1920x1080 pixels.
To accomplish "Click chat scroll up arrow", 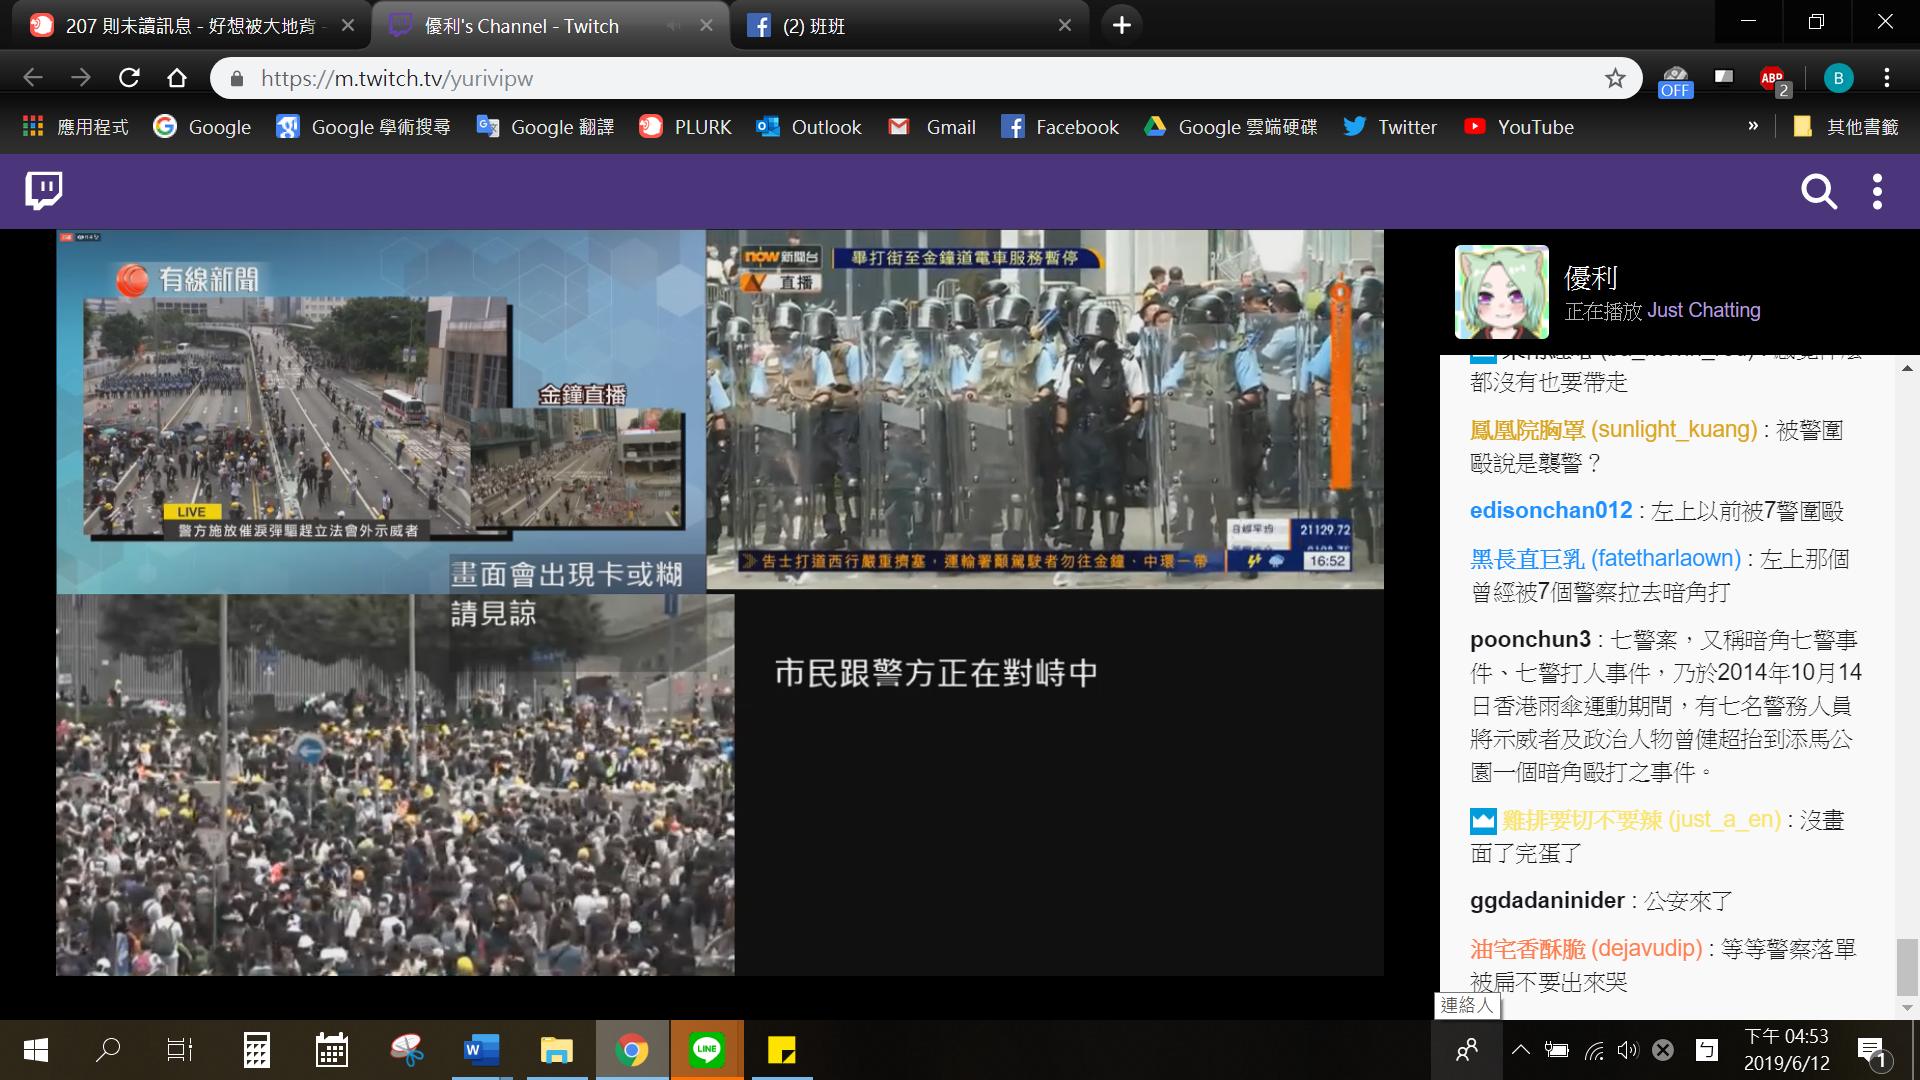I will pyautogui.click(x=1907, y=368).
